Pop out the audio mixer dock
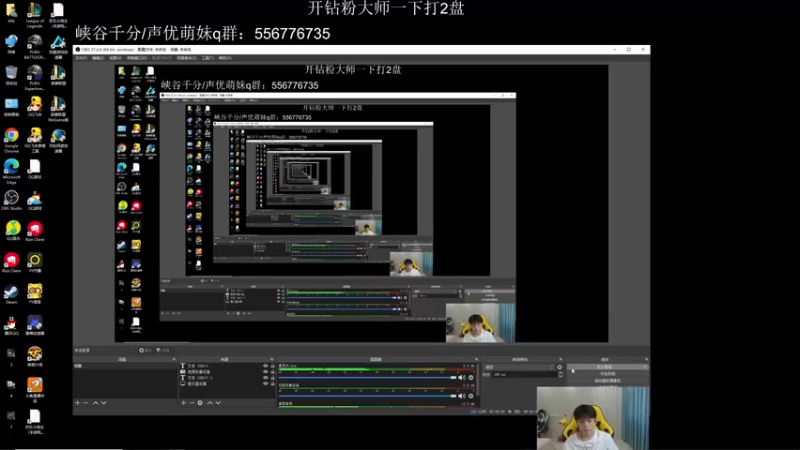 477,359
